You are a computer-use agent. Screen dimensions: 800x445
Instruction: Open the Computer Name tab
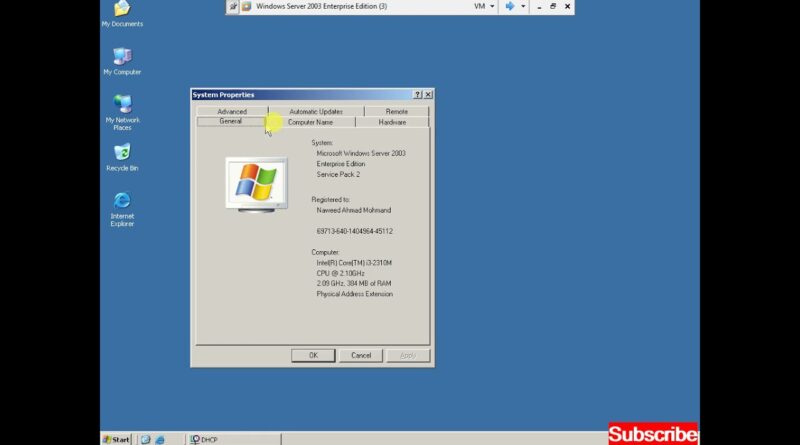(x=310, y=122)
